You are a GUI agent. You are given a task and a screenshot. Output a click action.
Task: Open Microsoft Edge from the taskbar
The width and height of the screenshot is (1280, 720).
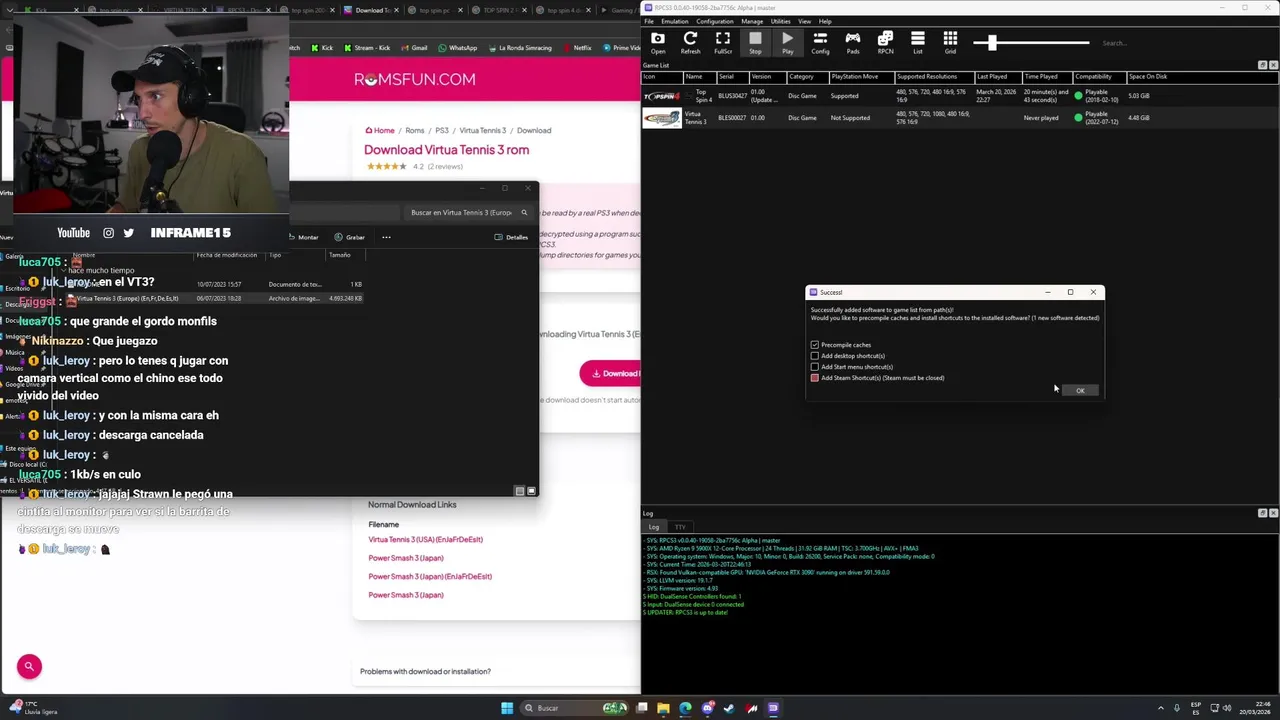(685, 708)
